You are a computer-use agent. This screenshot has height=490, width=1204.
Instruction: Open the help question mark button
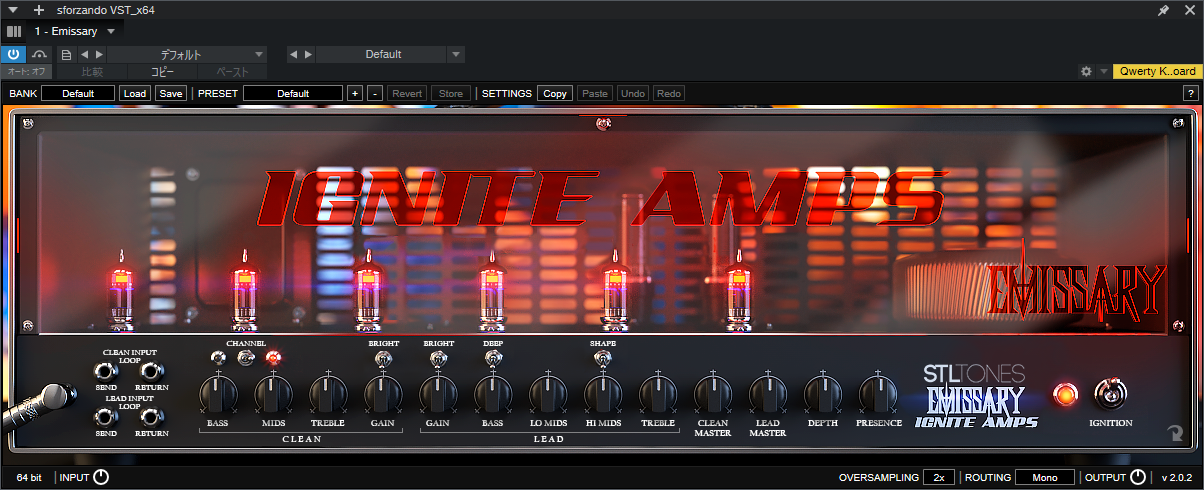[x=1191, y=93]
